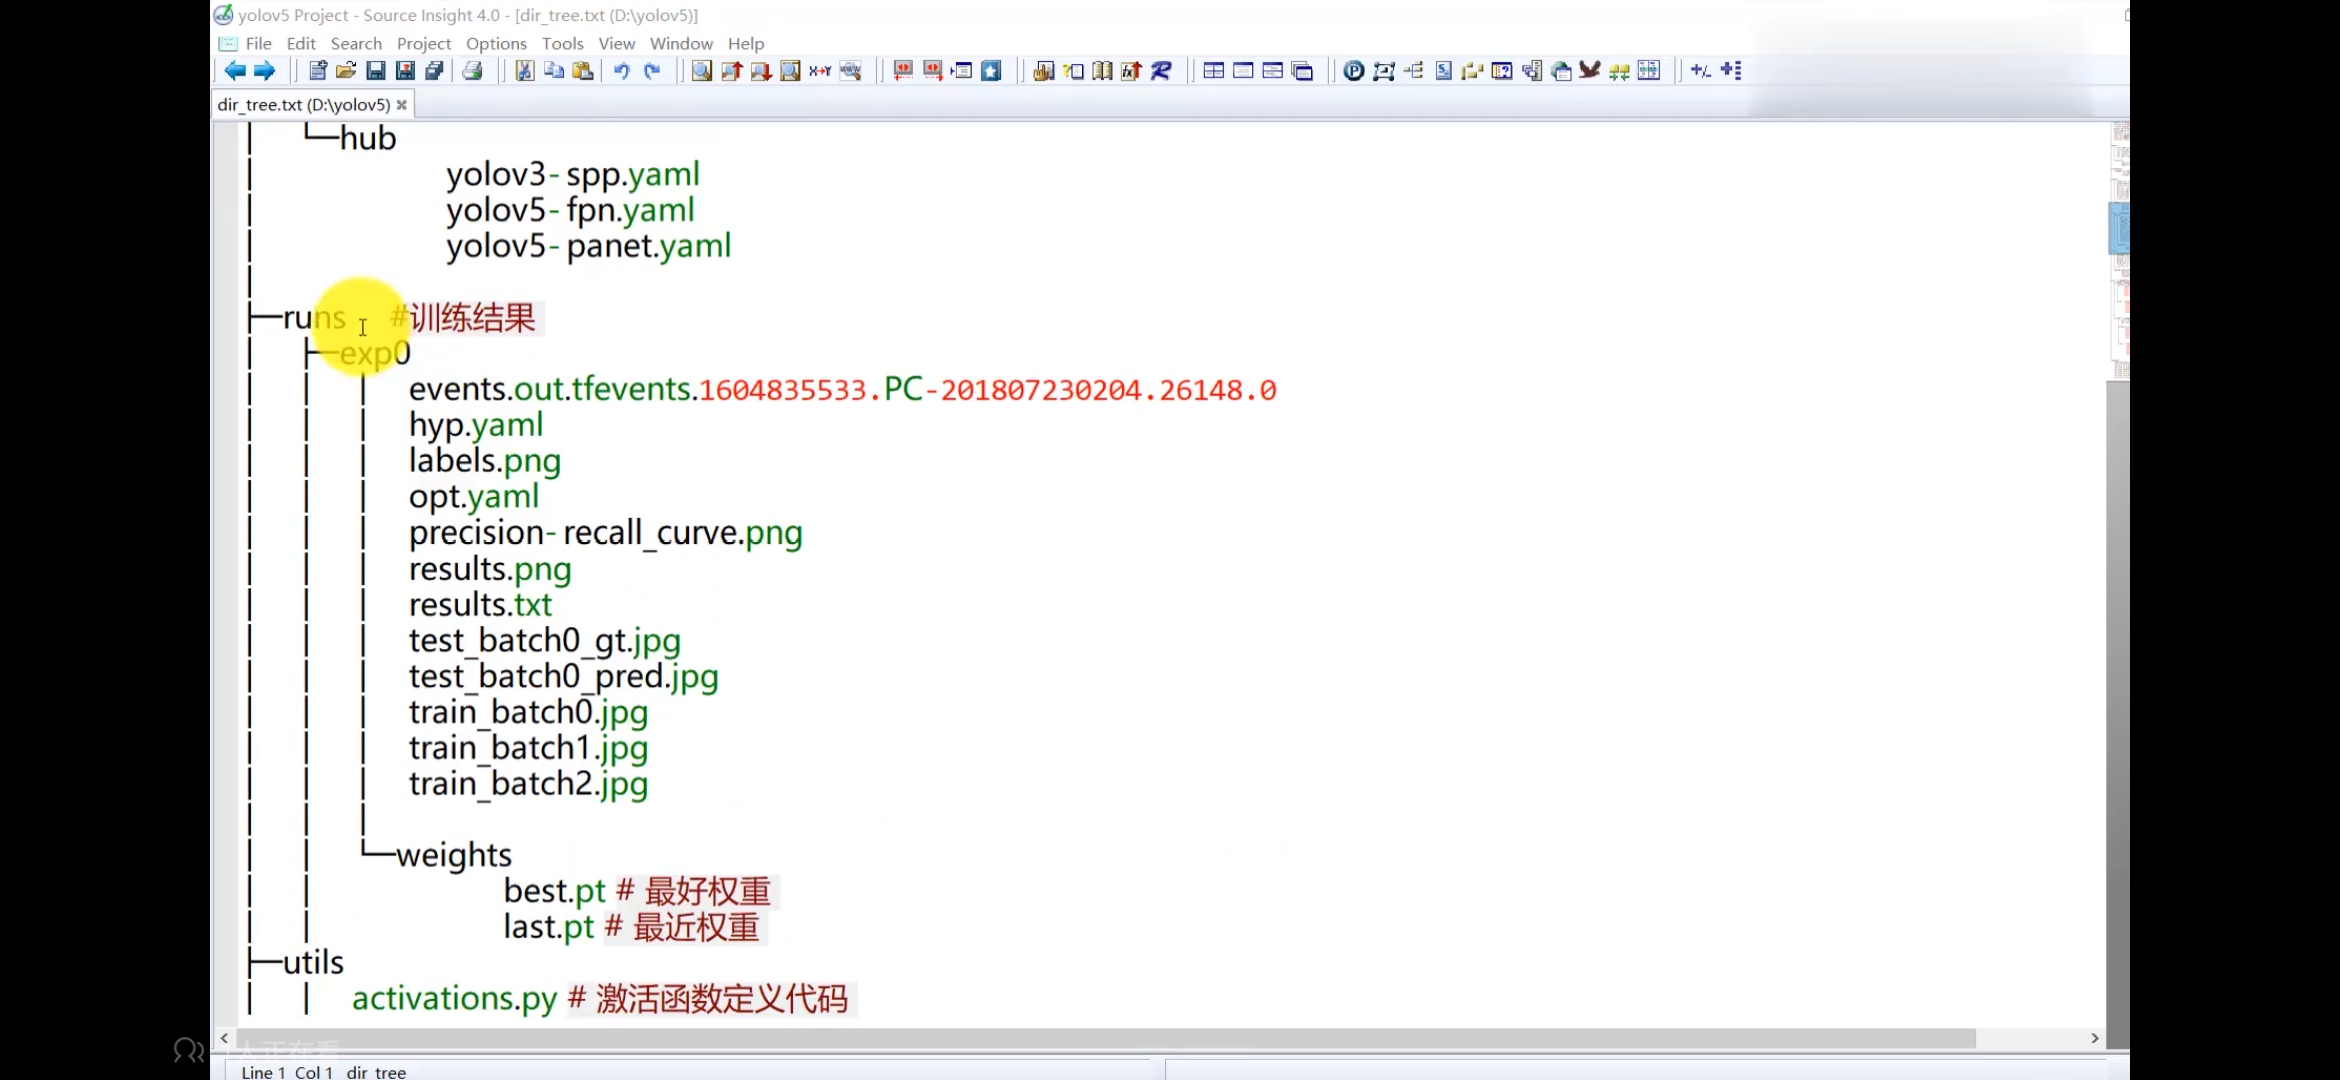Open the Project menu

tap(424, 44)
